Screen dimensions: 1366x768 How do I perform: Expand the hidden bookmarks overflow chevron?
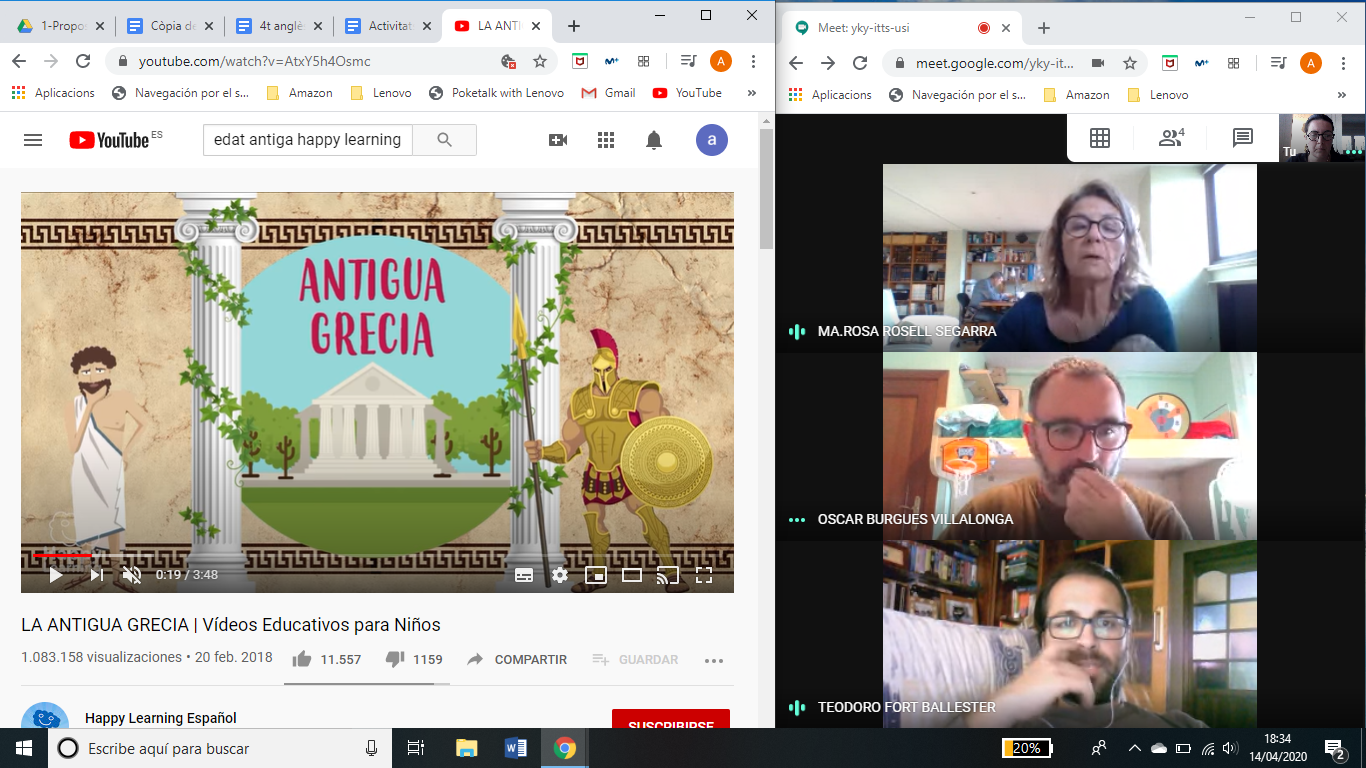coord(751,93)
